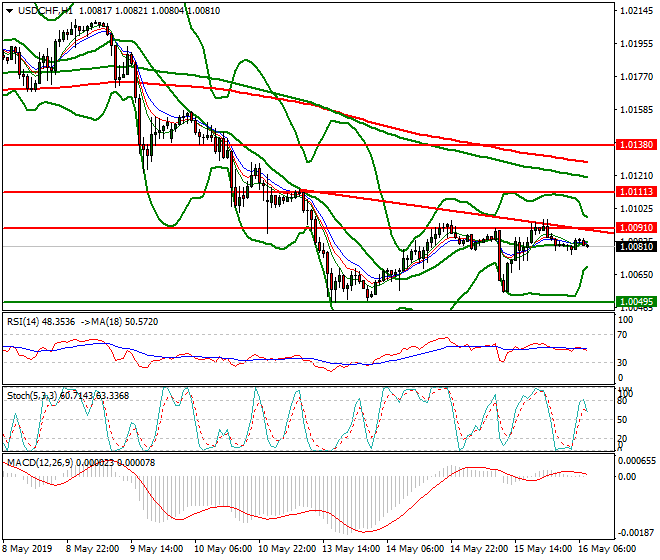Image resolution: width=660 pixels, height=560 pixels.
Task: Click the 1.01955 price scale value
Action: click(637, 44)
